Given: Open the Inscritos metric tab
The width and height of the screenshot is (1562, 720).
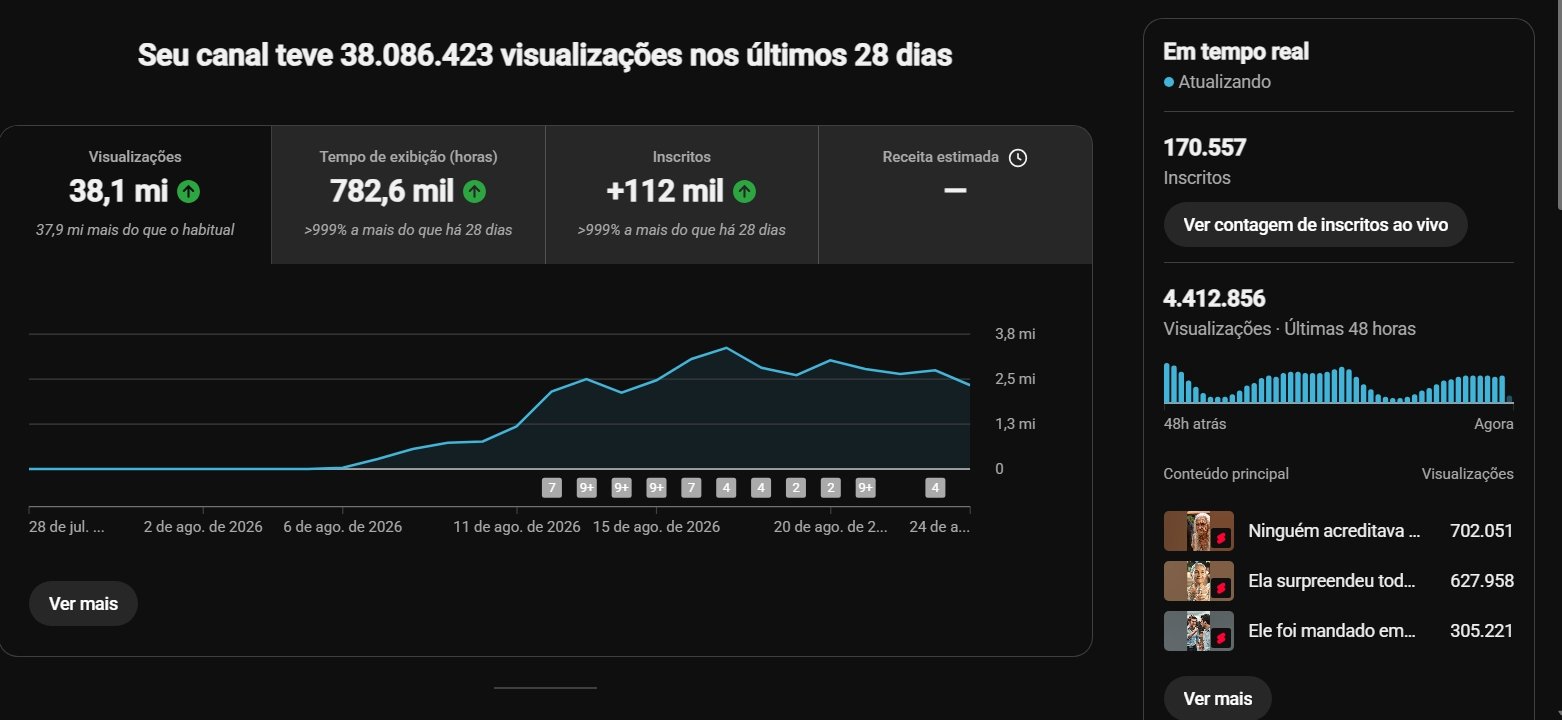Looking at the screenshot, I should click(681, 194).
